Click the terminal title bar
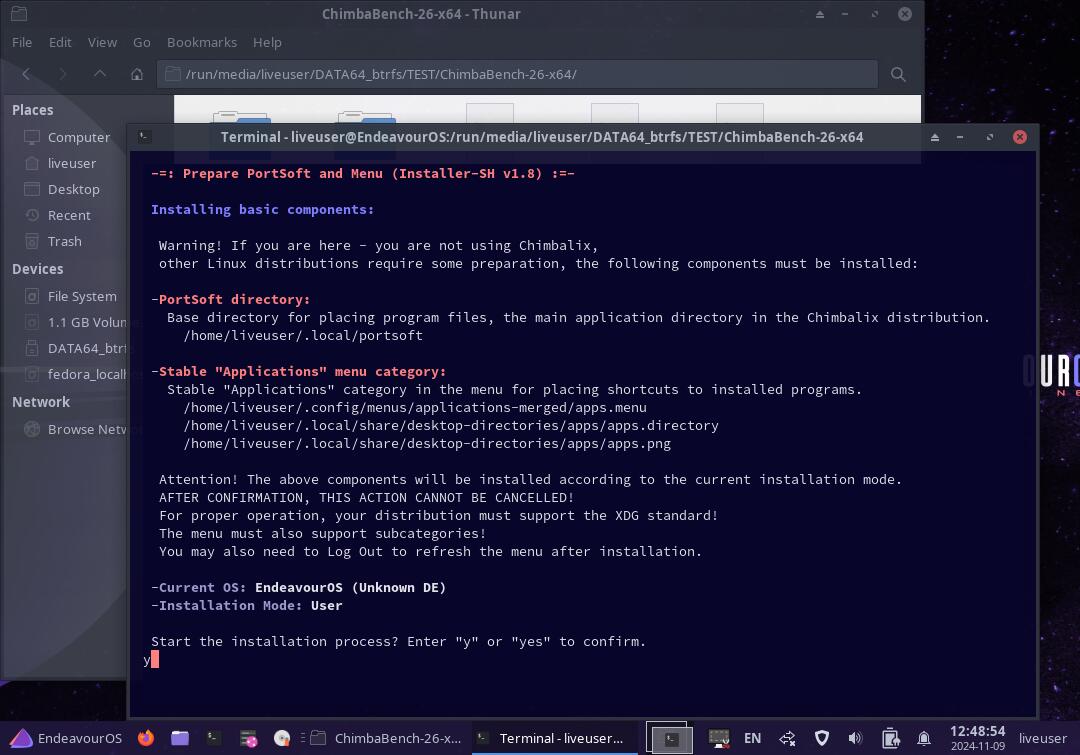The image size is (1080, 755). [541, 137]
